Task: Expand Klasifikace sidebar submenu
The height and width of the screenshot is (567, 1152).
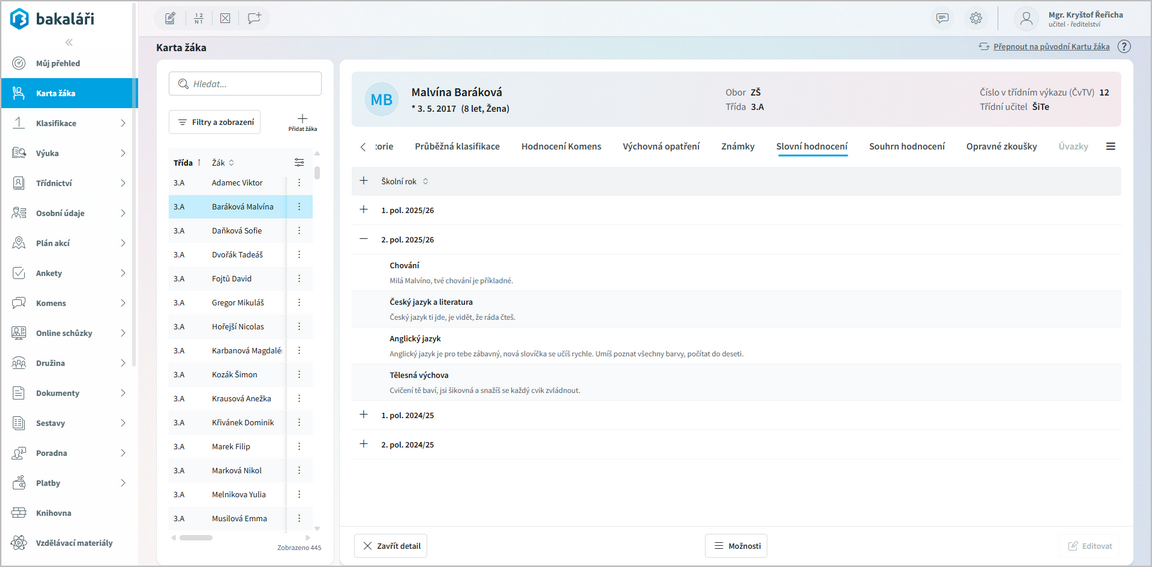Action: (x=123, y=124)
